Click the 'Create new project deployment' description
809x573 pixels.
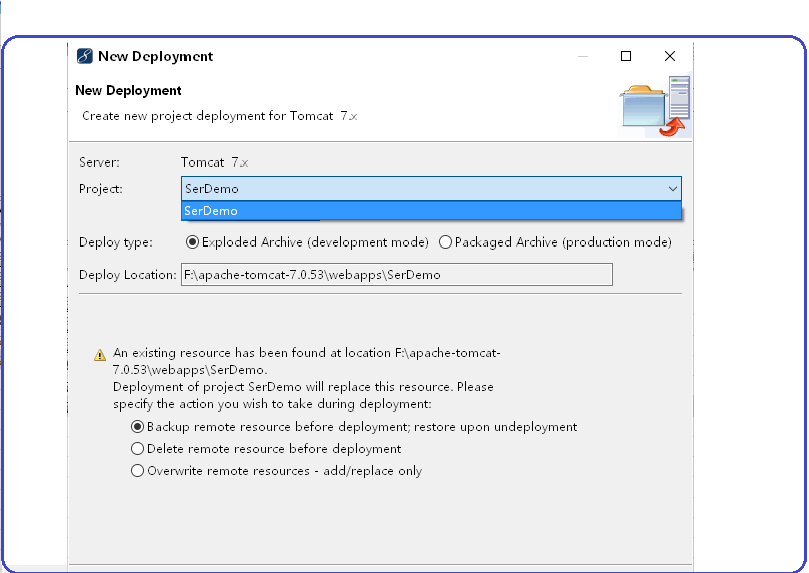pos(219,116)
